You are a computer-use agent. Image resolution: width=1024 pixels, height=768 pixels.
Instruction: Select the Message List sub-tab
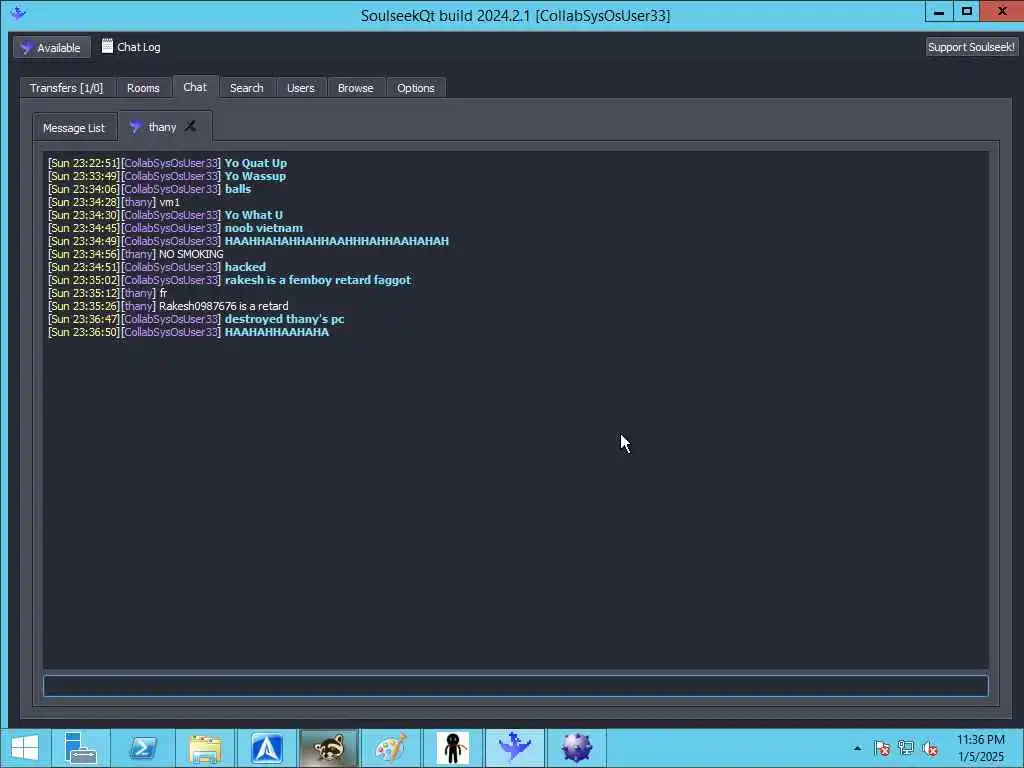(74, 127)
